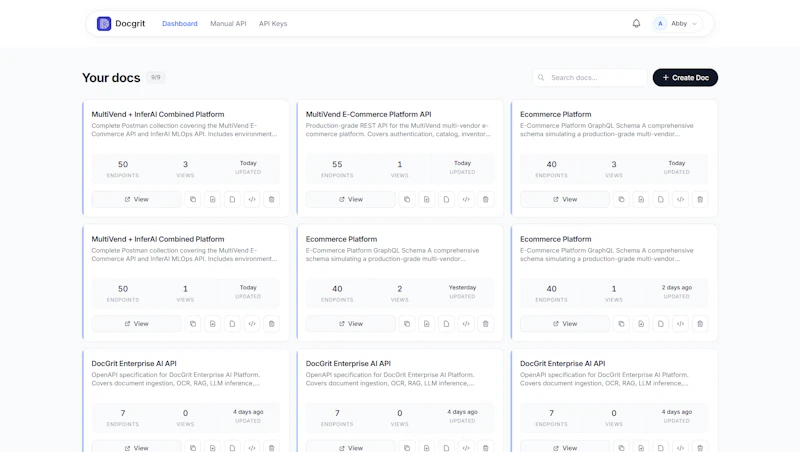View the Ecommerce Platform doc updated Today
The height and width of the screenshot is (452, 800).
coord(565,199)
